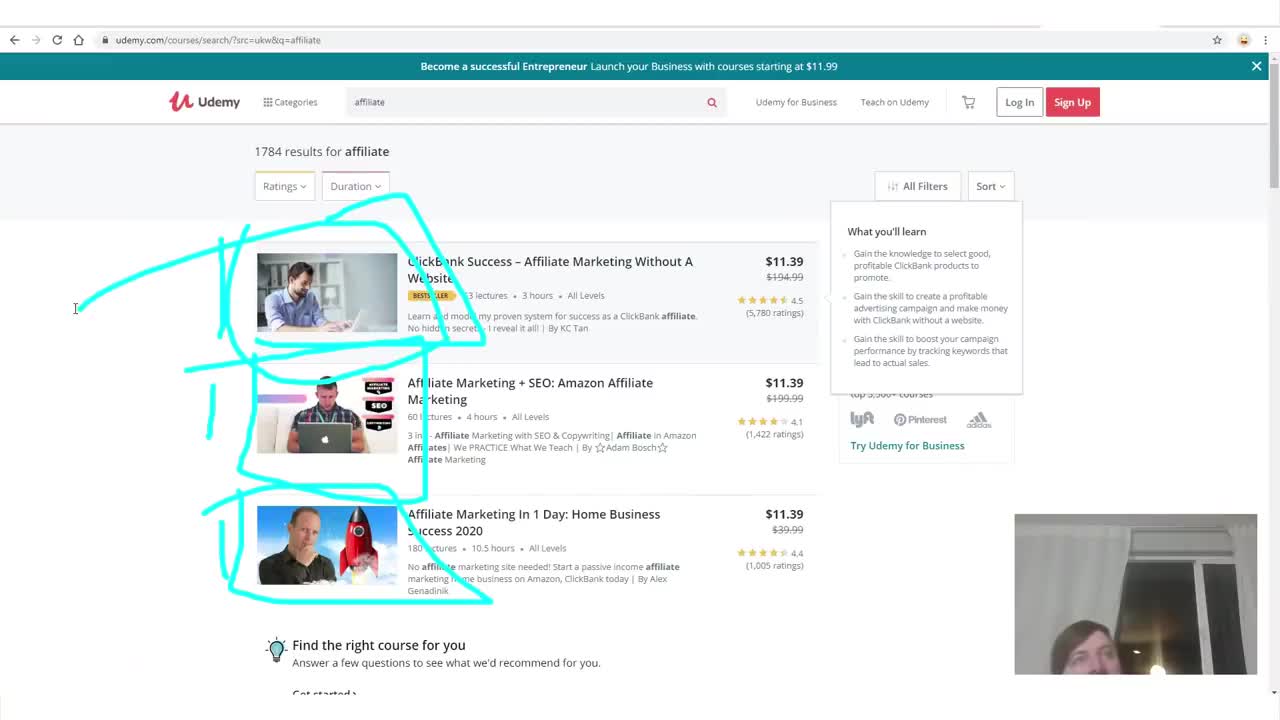Open the Categories grid menu
This screenshot has width=1280, height=720.
click(x=290, y=102)
